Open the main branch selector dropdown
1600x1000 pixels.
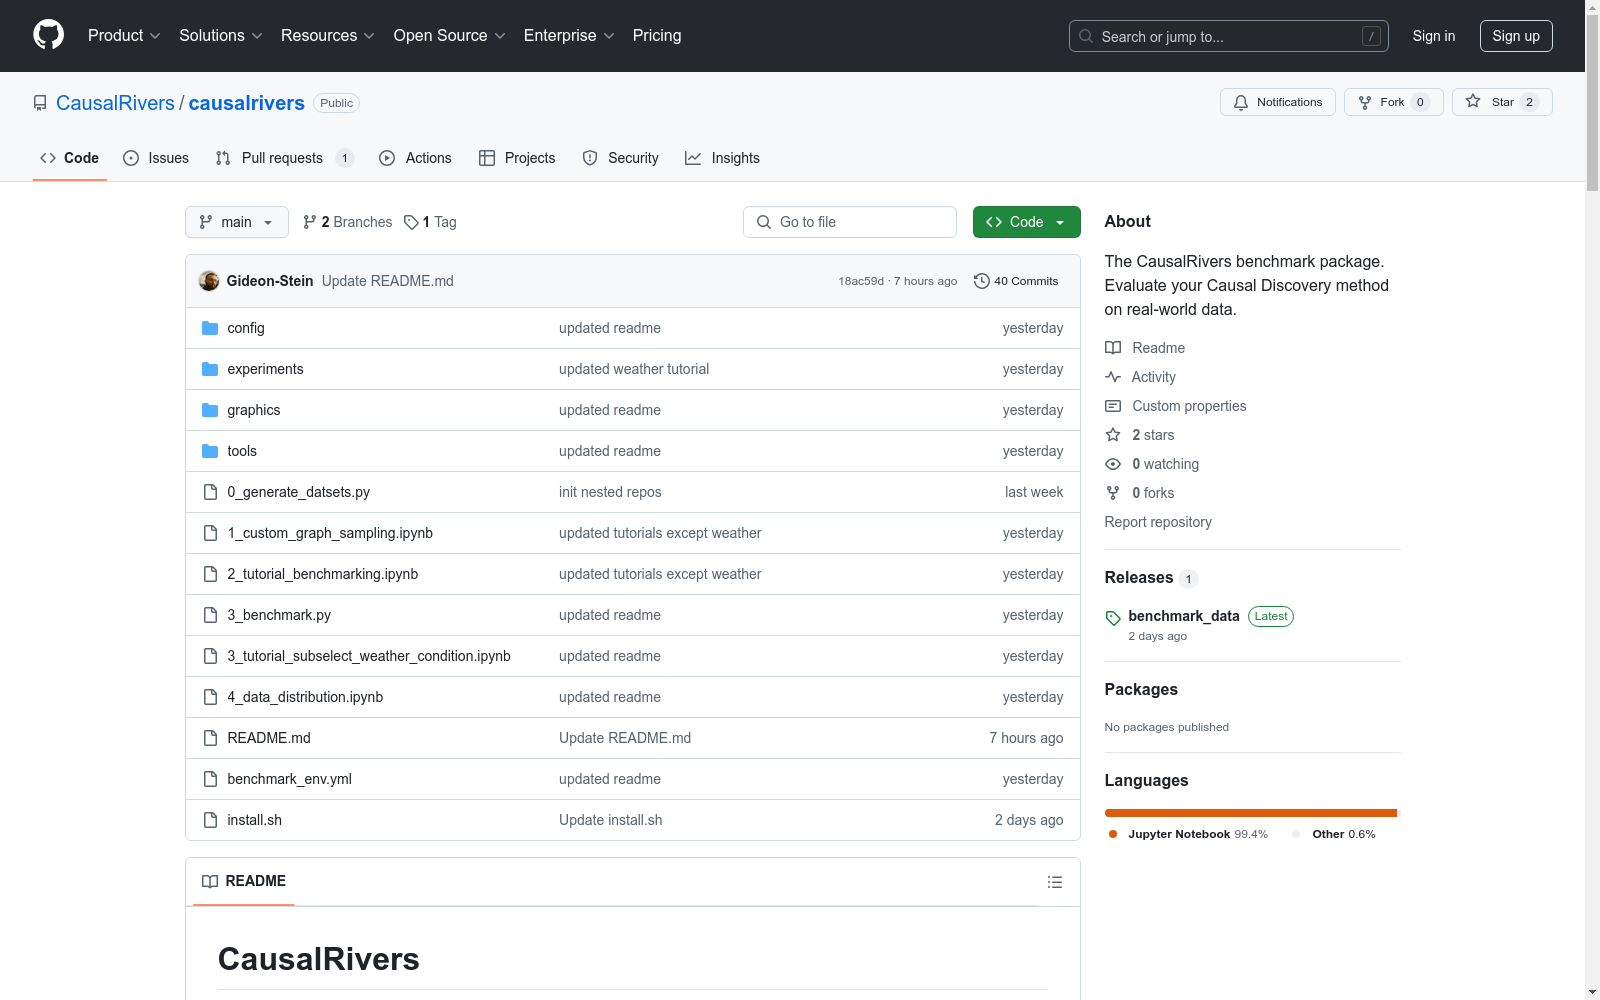coord(237,222)
